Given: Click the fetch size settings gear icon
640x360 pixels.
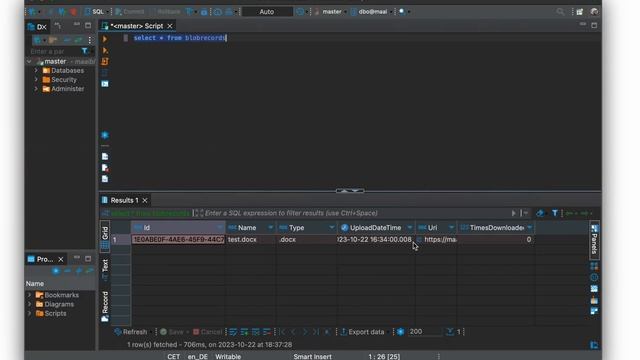Looking at the screenshot, I should coord(400,332).
